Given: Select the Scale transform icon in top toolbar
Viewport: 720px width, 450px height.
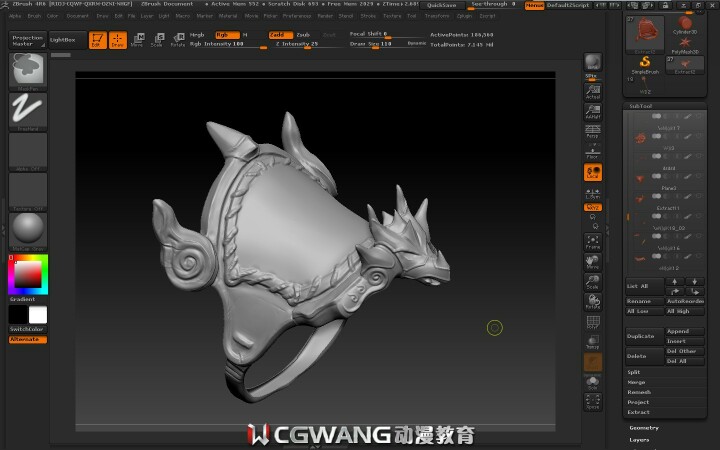Looking at the screenshot, I should point(157,40).
